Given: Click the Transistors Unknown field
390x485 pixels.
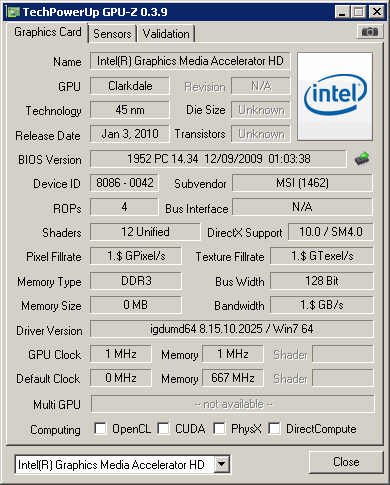Looking at the screenshot, I should coord(261,134).
